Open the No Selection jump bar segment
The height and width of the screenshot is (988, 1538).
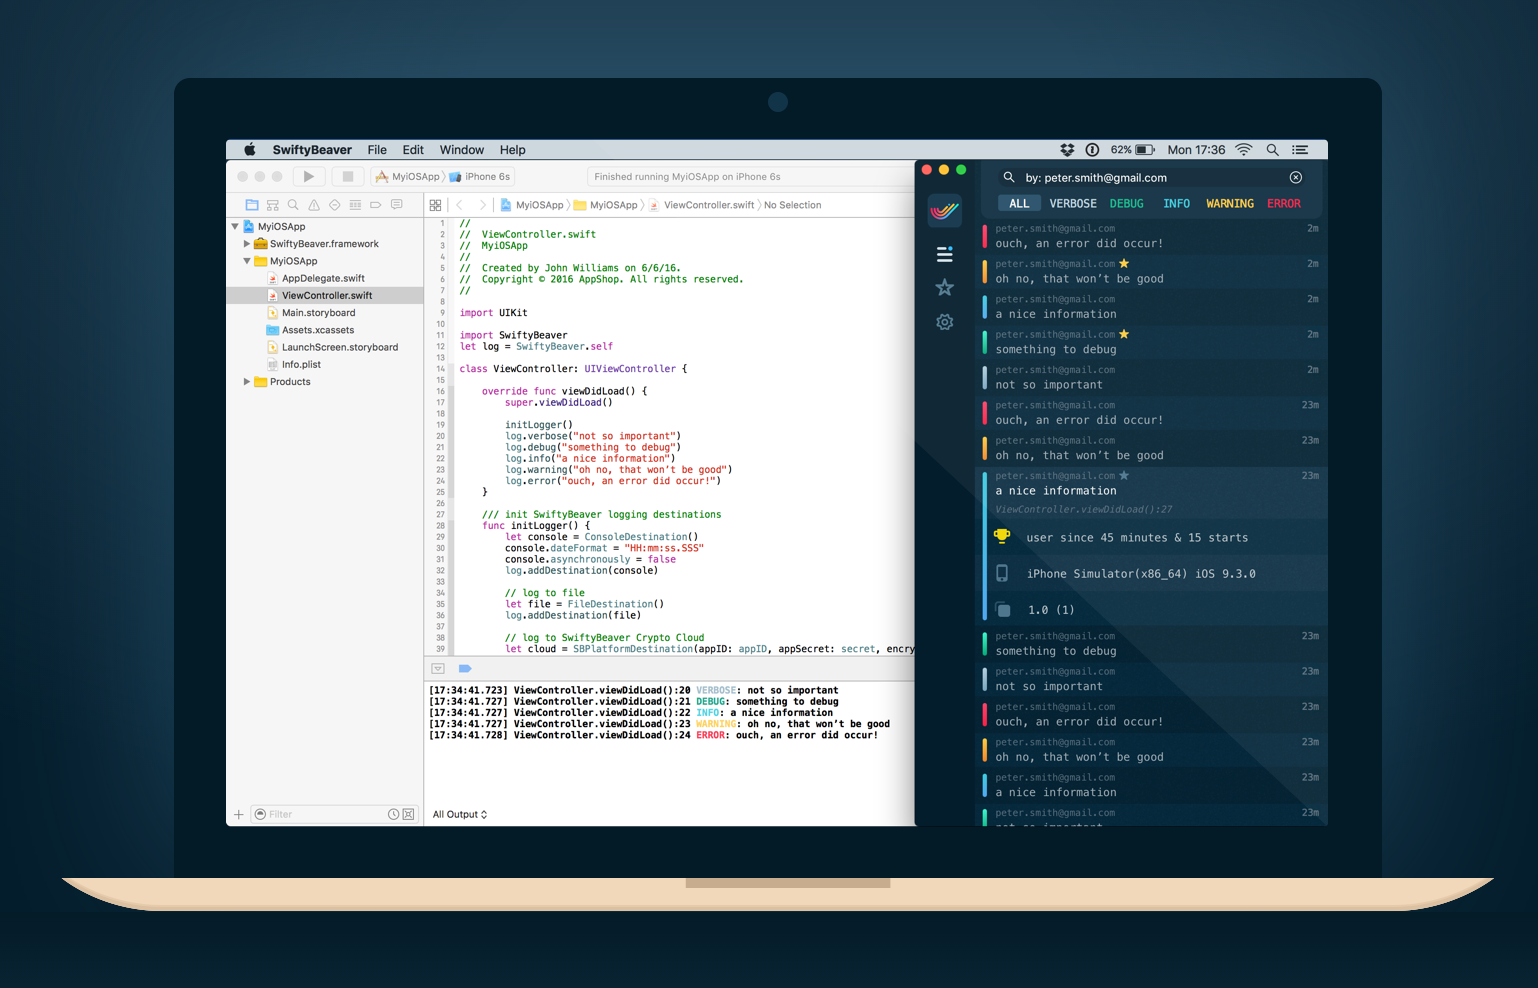pos(793,205)
